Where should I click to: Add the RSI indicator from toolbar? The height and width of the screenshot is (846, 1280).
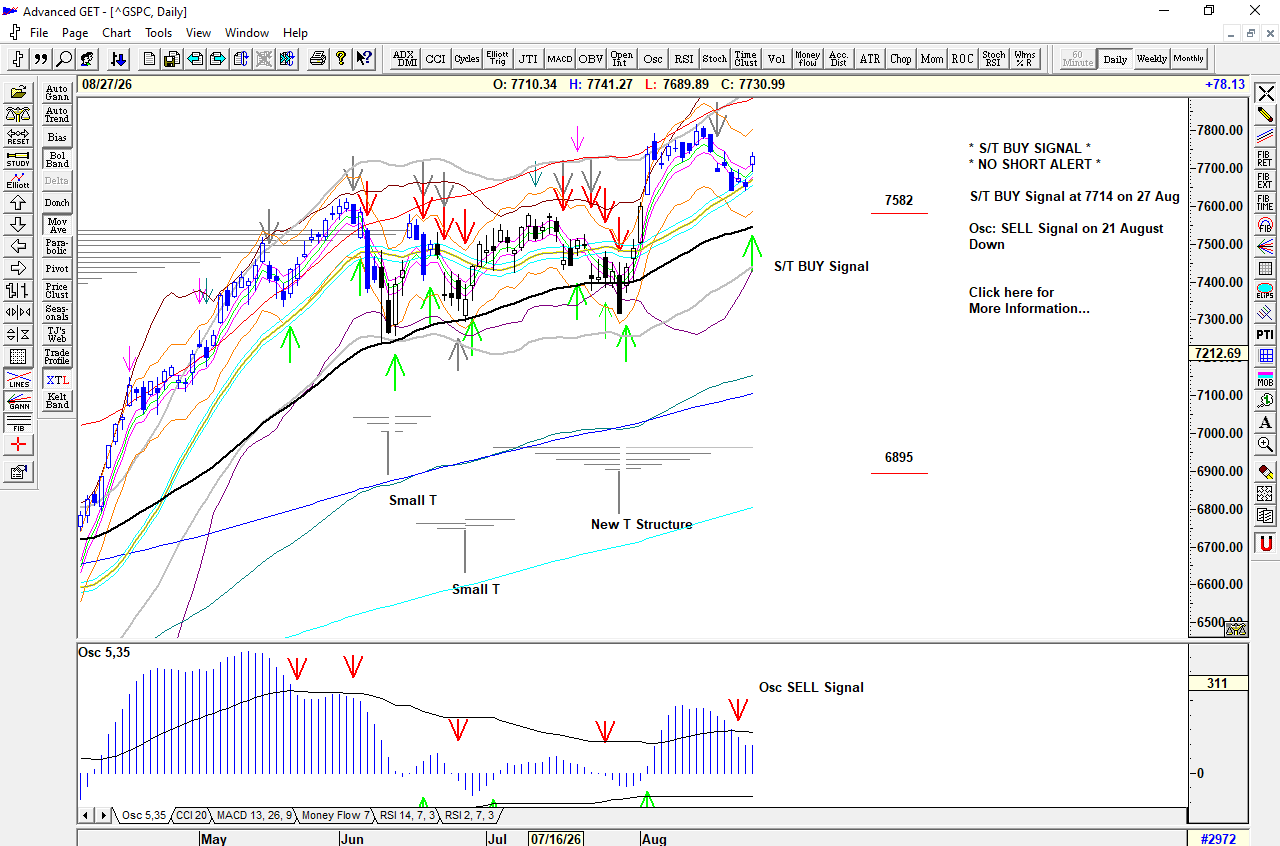click(x=684, y=59)
